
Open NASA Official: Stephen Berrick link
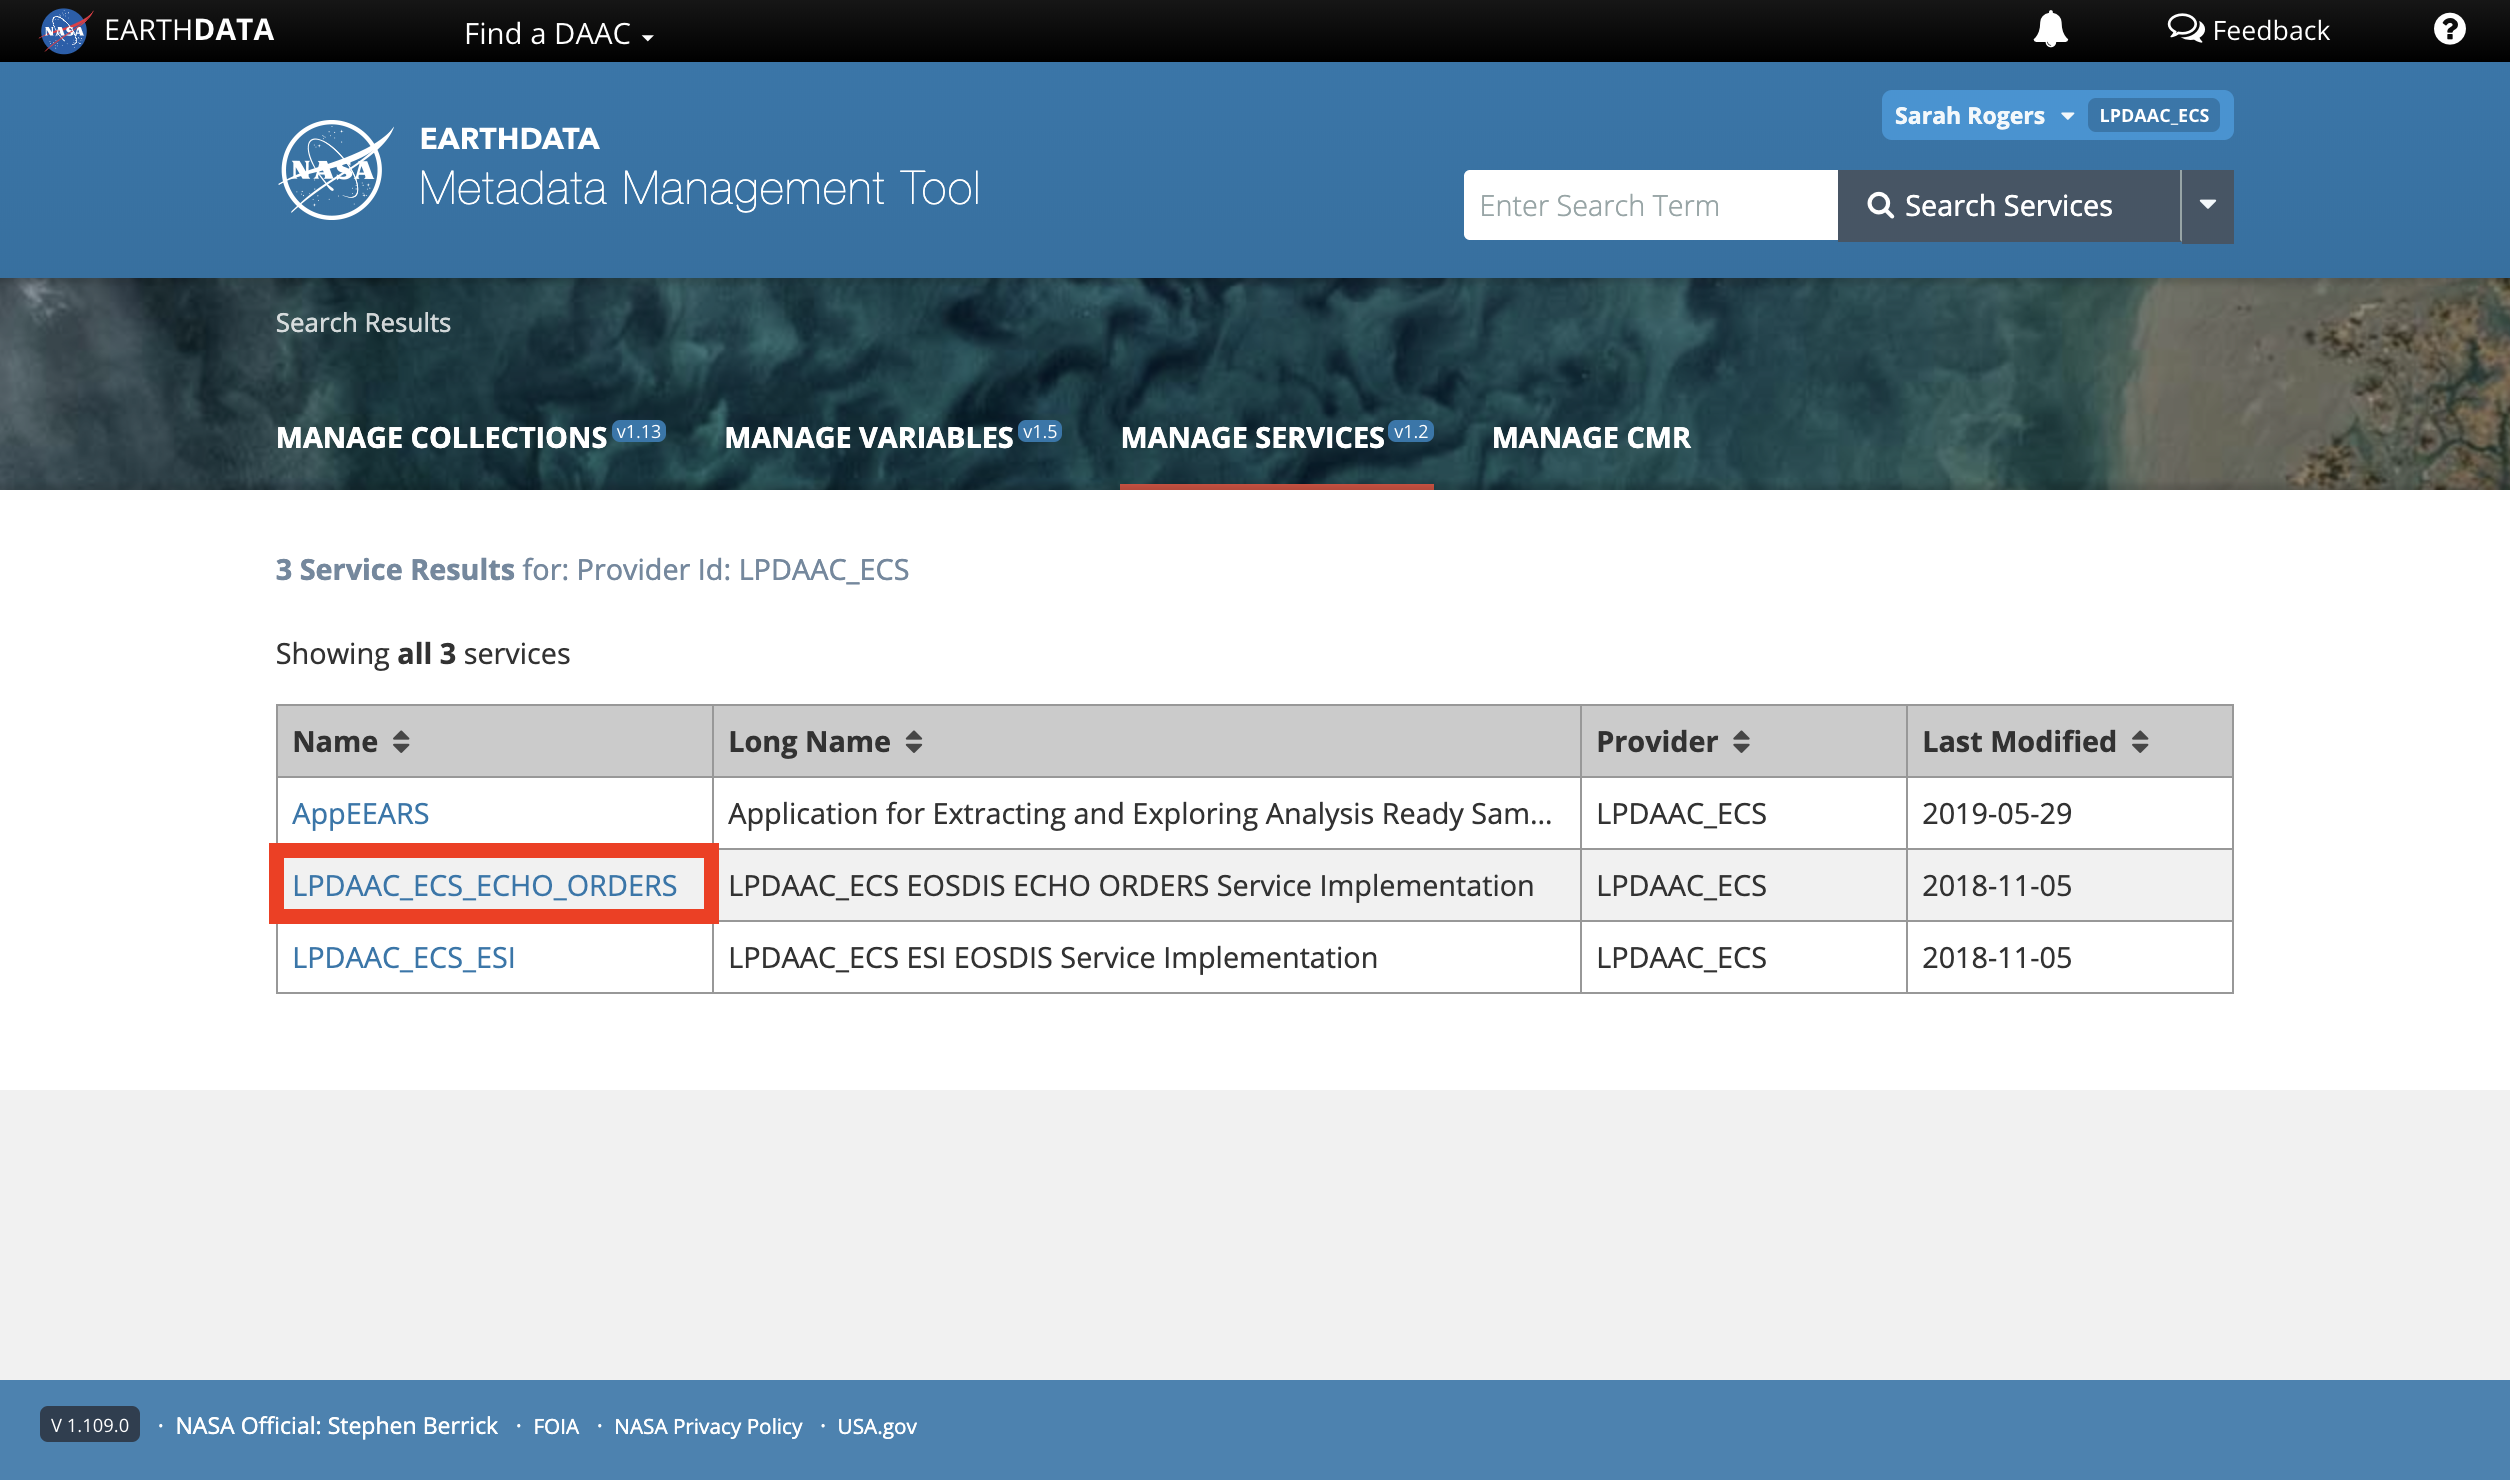pyautogui.click(x=336, y=1426)
